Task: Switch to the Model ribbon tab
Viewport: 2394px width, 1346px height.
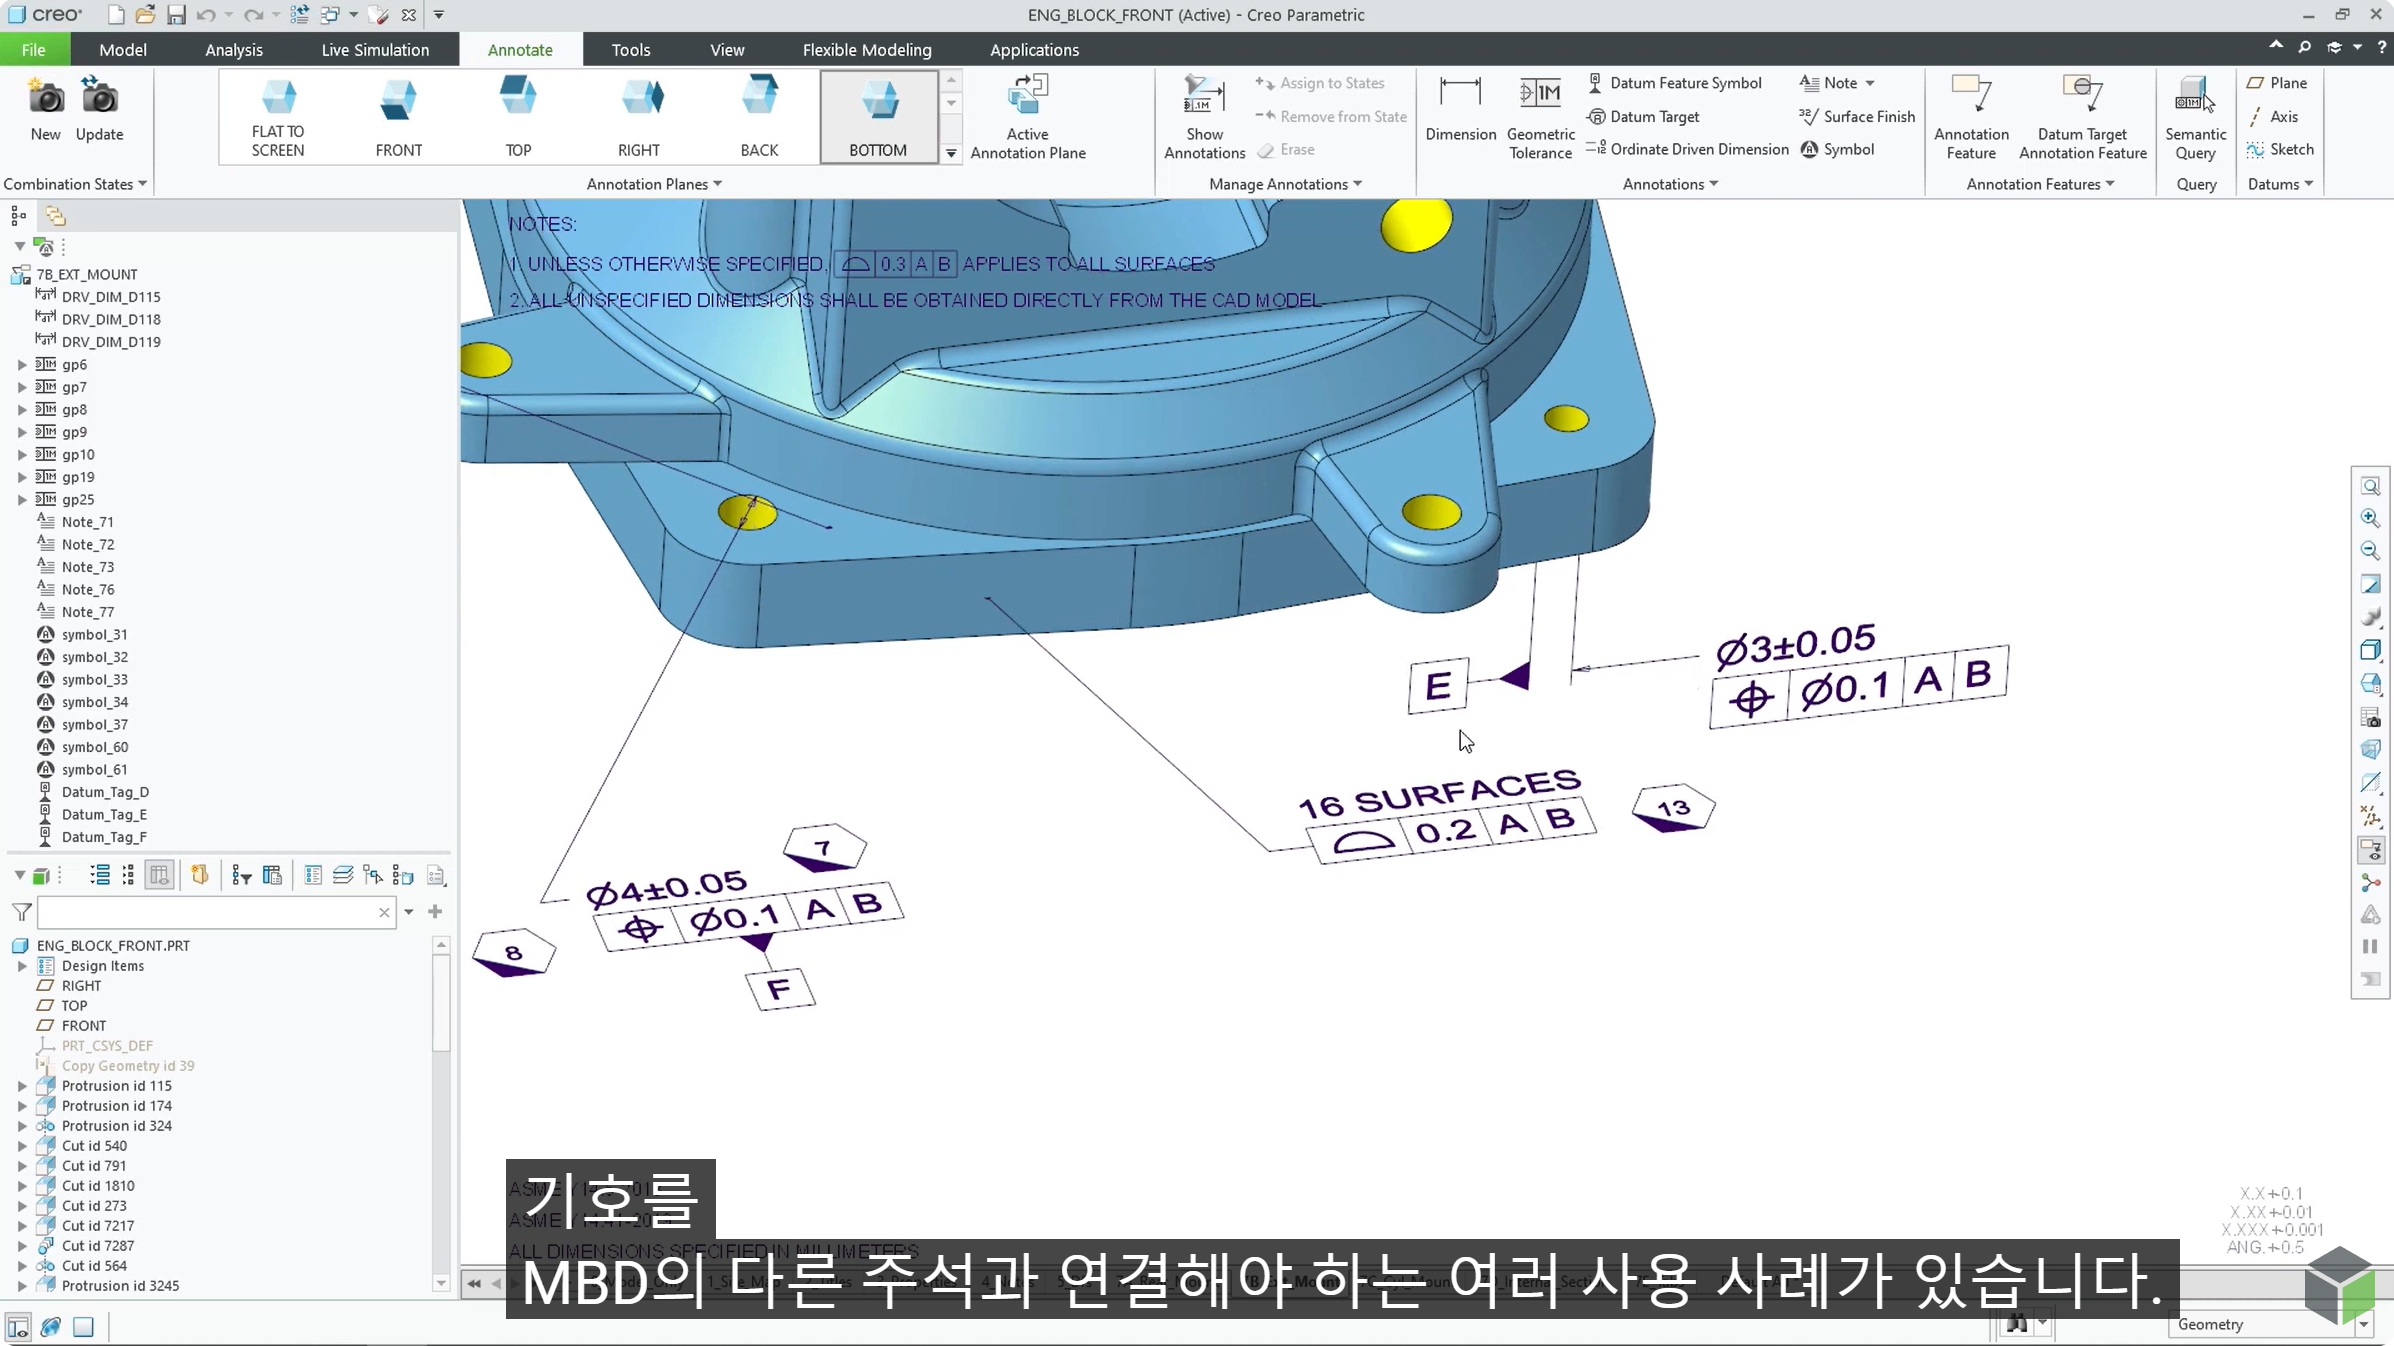Action: click(123, 50)
